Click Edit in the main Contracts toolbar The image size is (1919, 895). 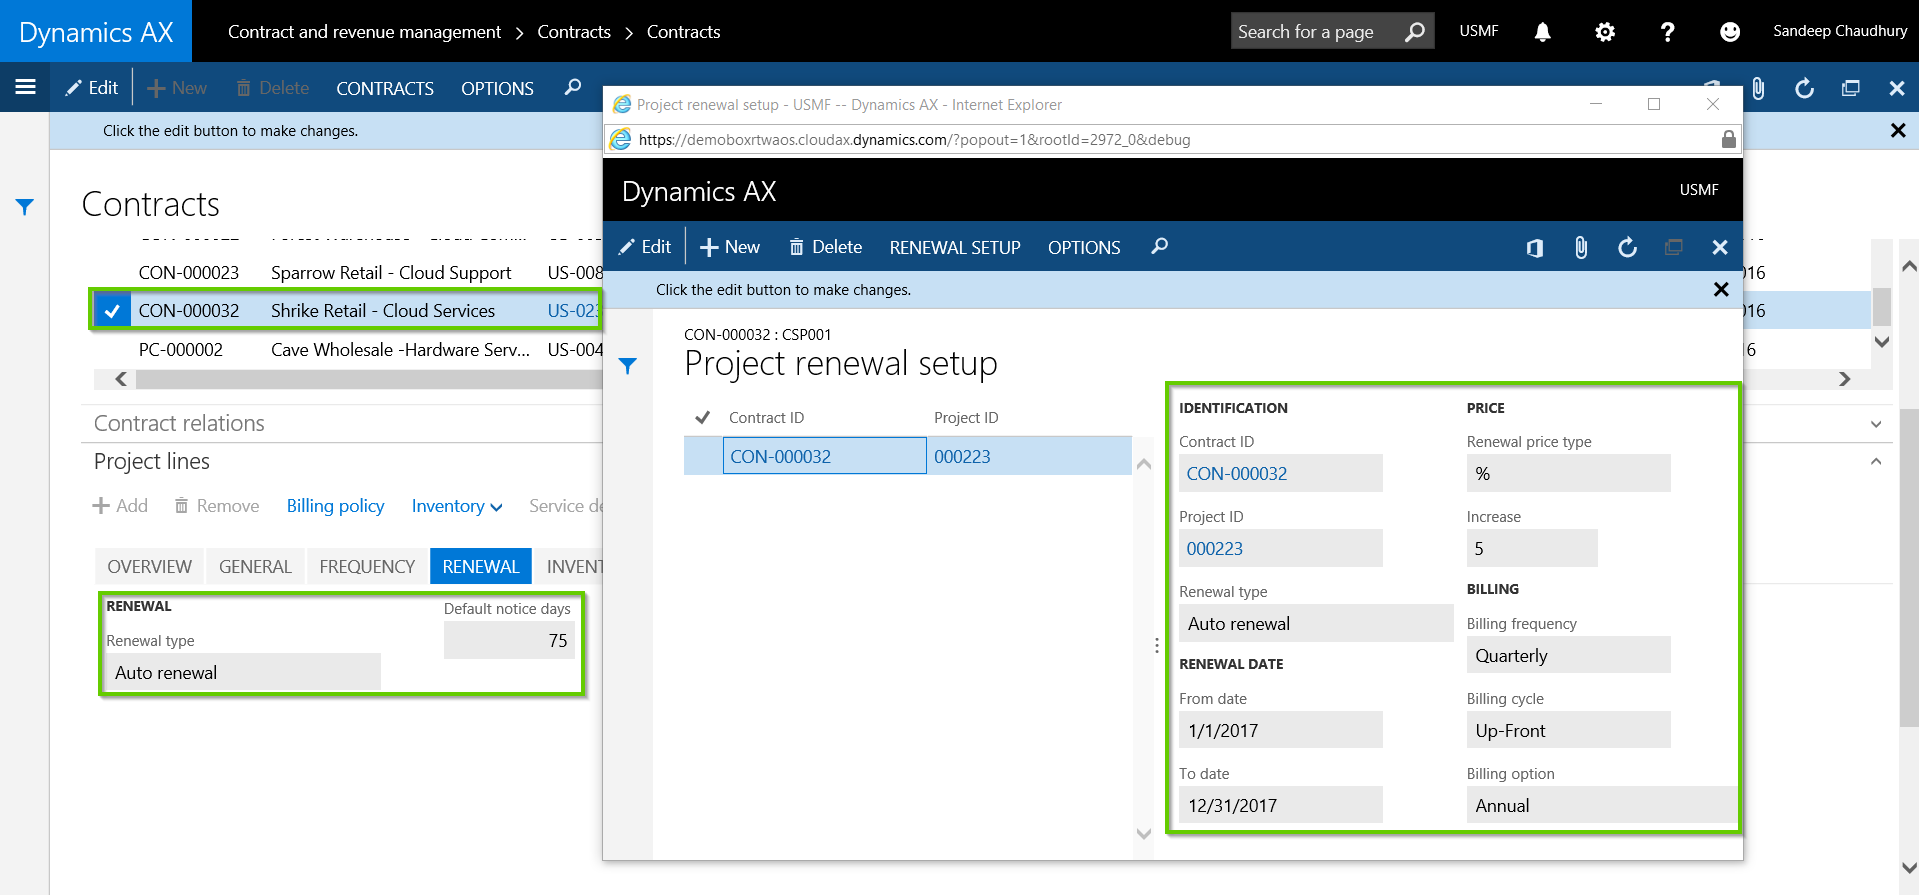92,88
